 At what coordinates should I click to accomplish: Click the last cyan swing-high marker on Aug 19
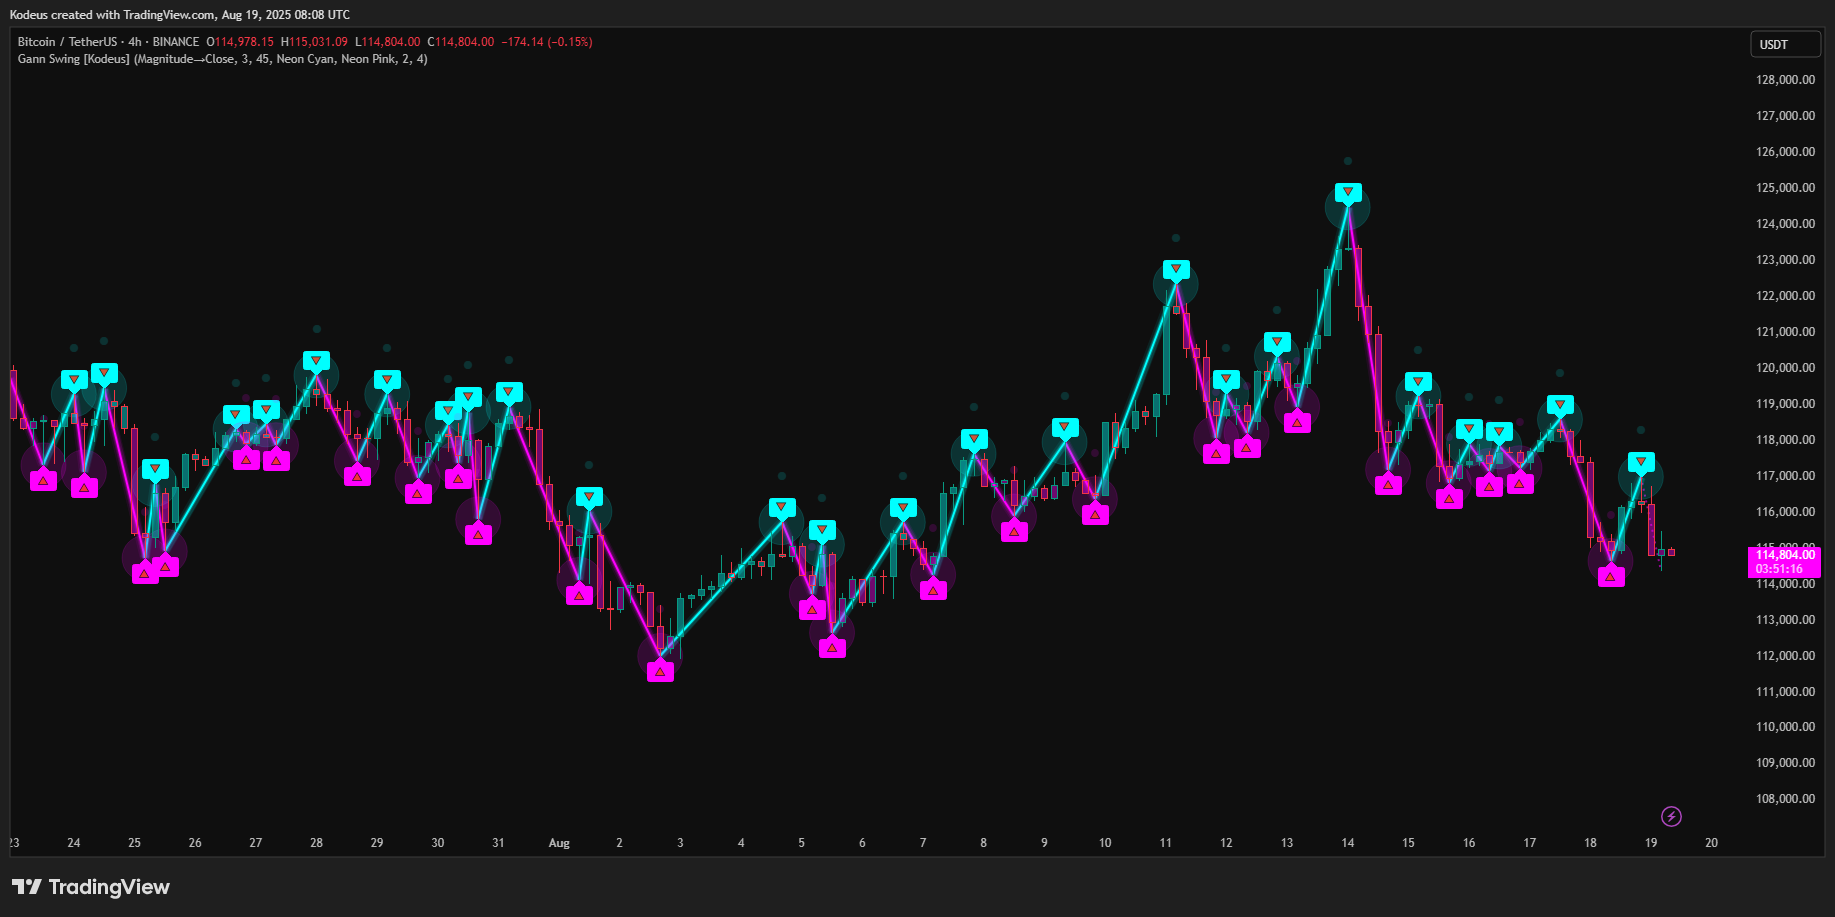click(1641, 462)
